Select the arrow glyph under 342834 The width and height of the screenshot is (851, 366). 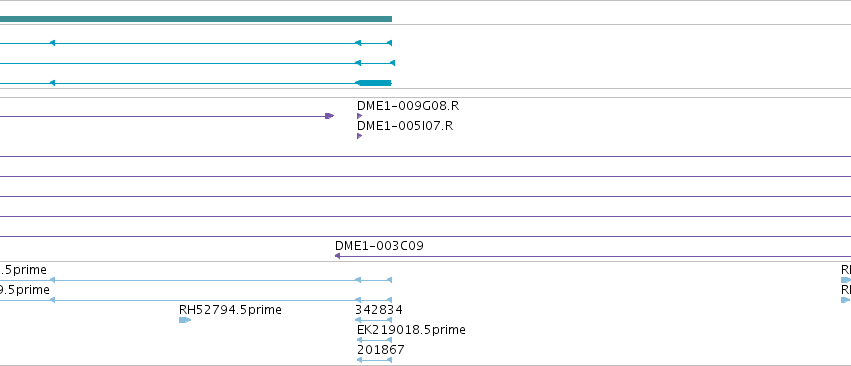tap(374, 320)
